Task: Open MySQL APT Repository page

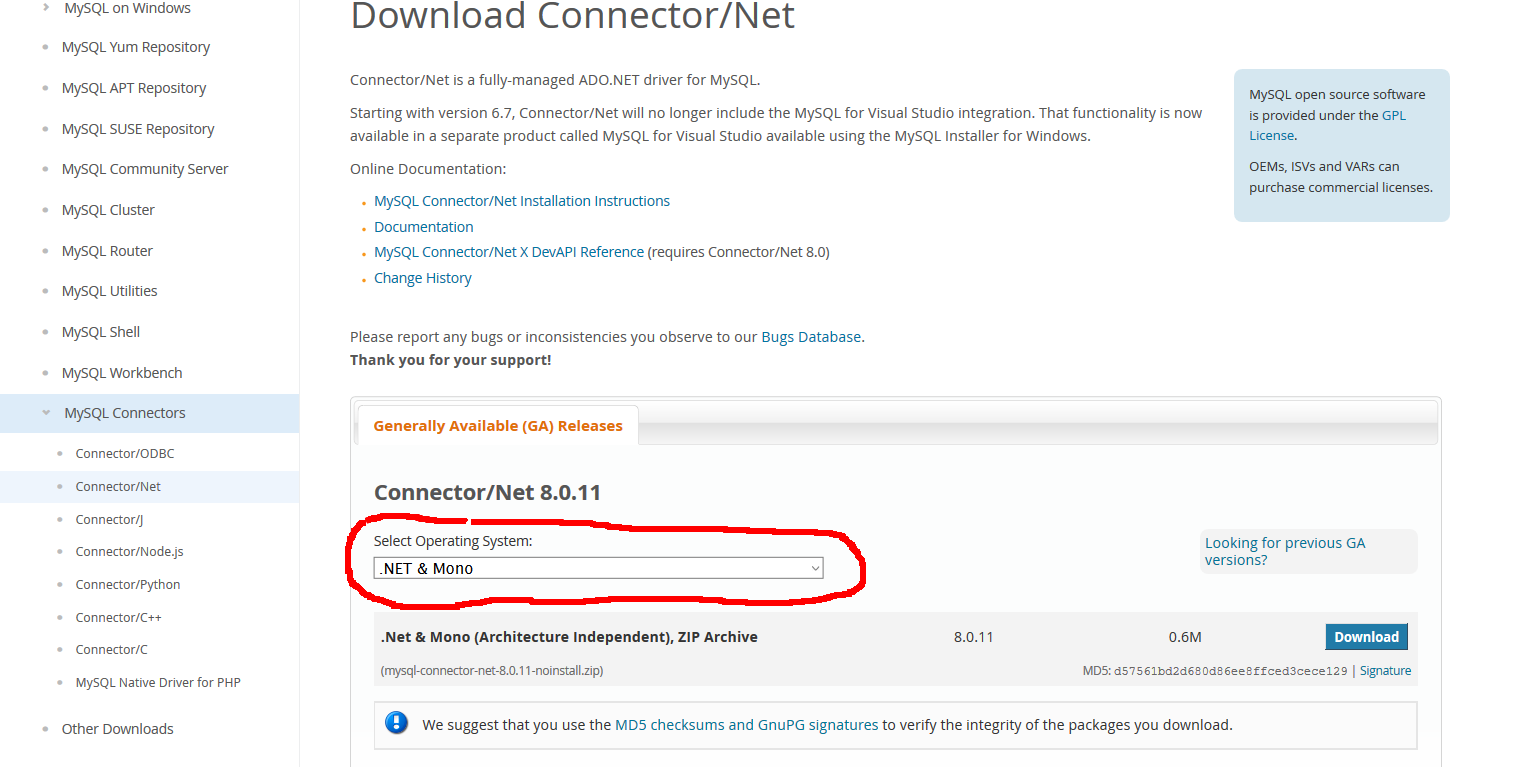Action: tap(134, 88)
